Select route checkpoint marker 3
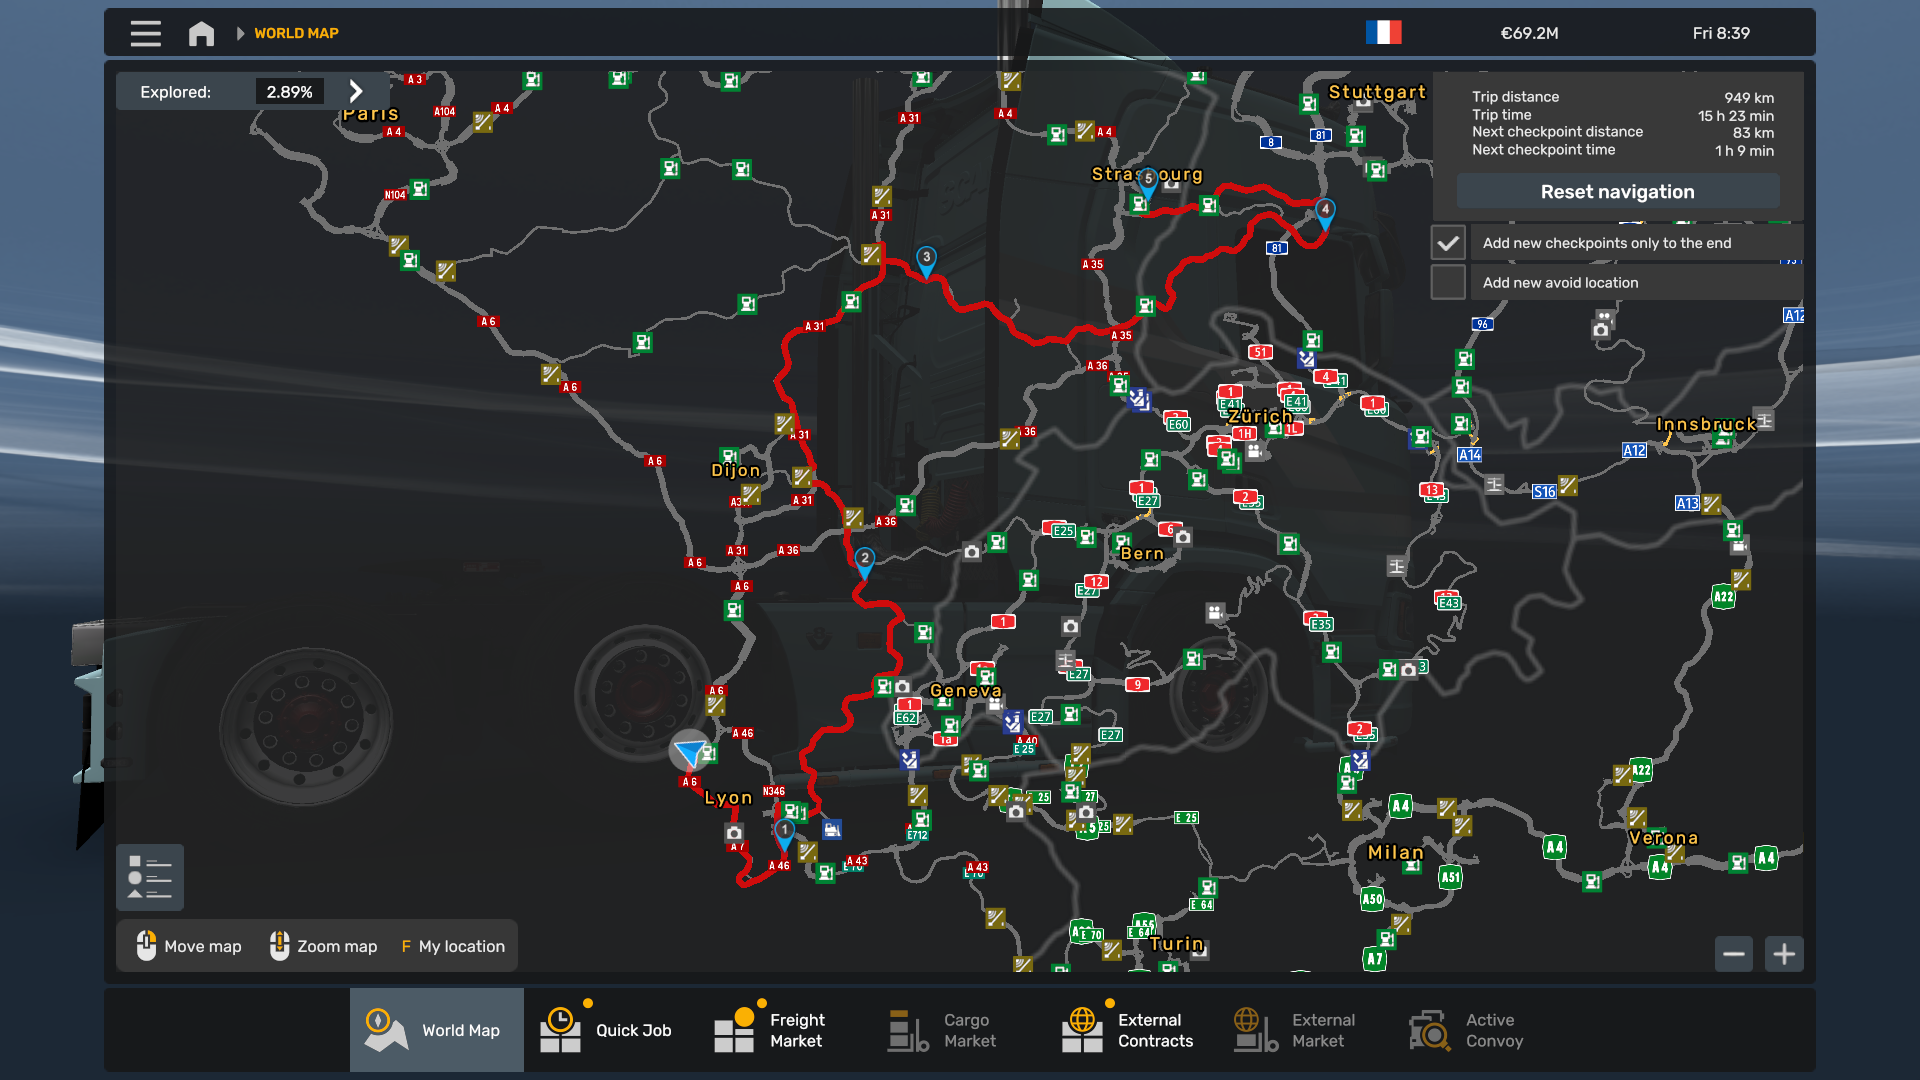The width and height of the screenshot is (1920, 1080). 926,259
